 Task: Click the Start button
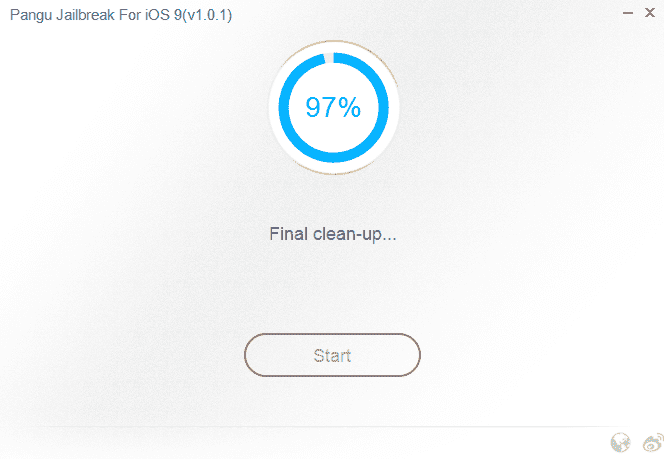tap(332, 355)
